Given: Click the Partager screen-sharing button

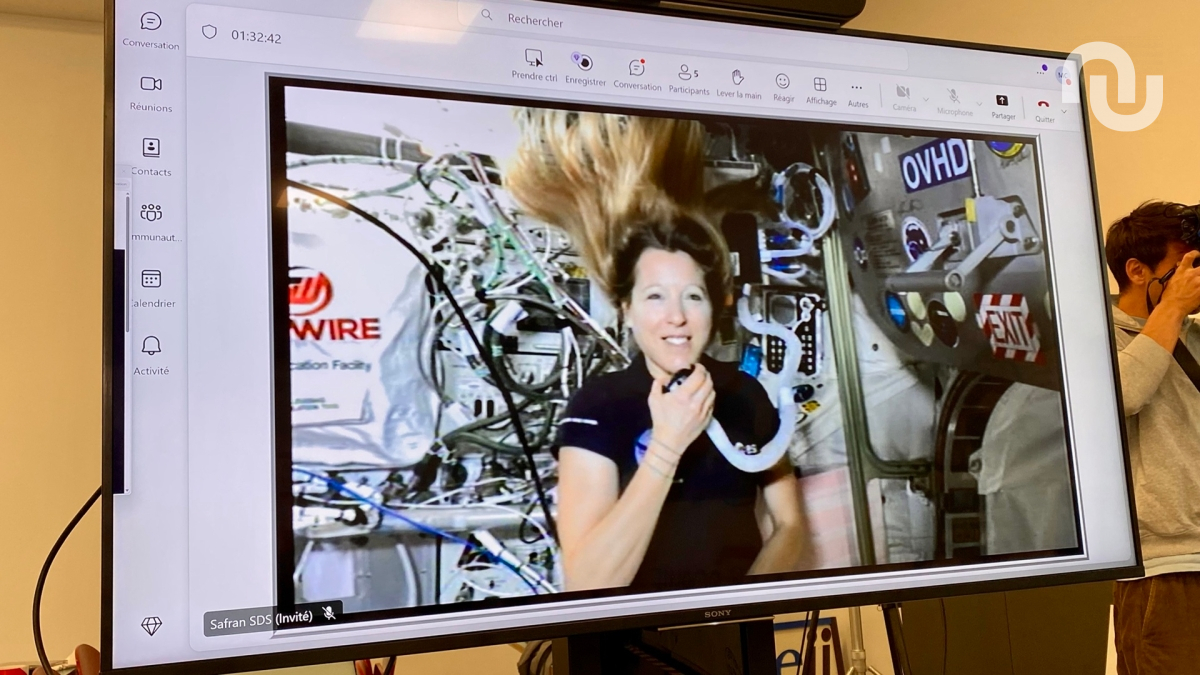Looking at the screenshot, I should pos(1002,99).
